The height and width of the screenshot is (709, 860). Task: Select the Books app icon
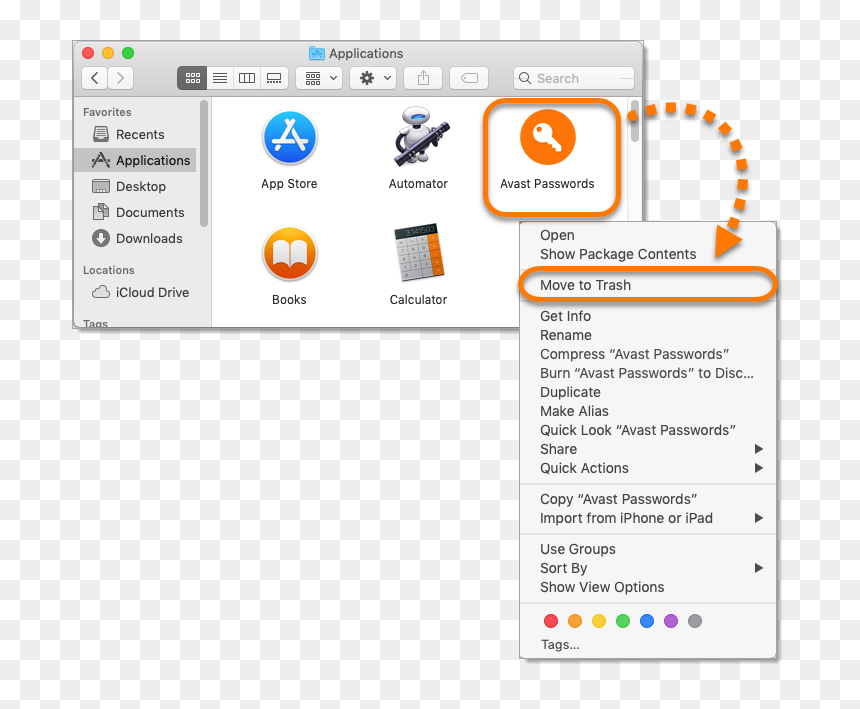click(289, 254)
